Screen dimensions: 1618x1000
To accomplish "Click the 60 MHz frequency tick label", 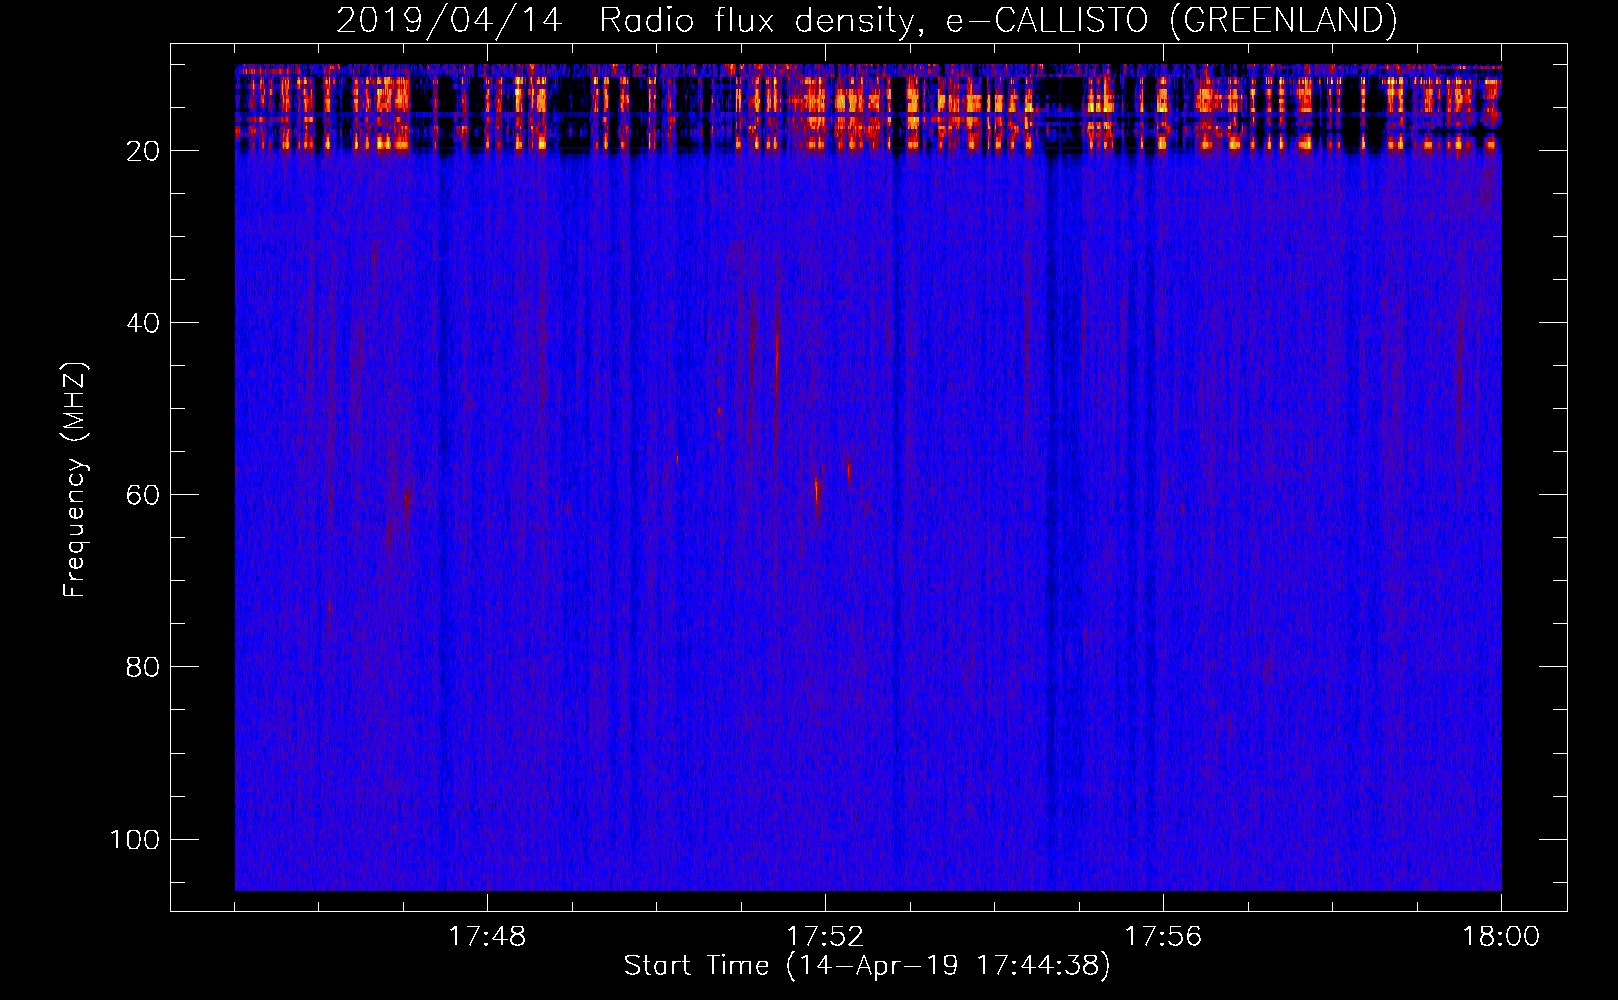I will pyautogui.click(x=143, y=495).
